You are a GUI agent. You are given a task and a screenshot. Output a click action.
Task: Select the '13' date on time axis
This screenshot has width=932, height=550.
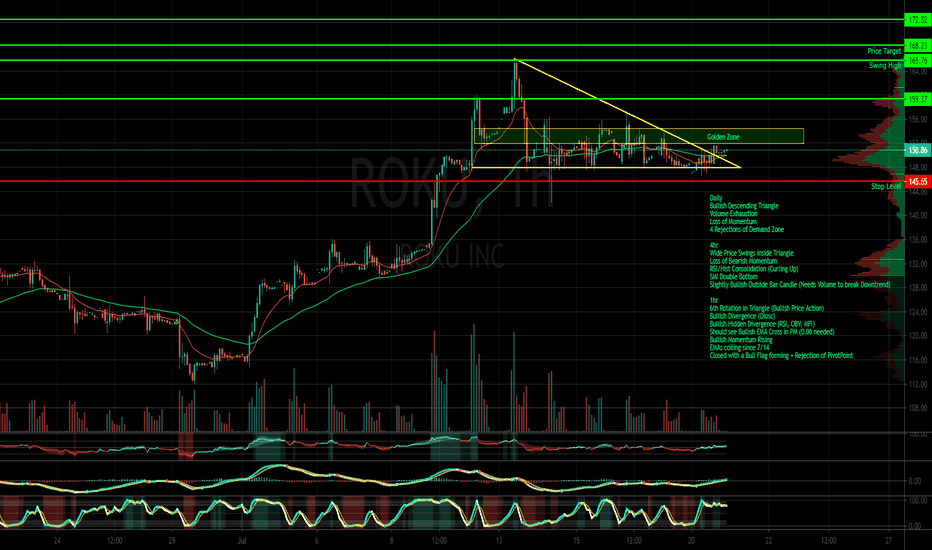point(499,540)
